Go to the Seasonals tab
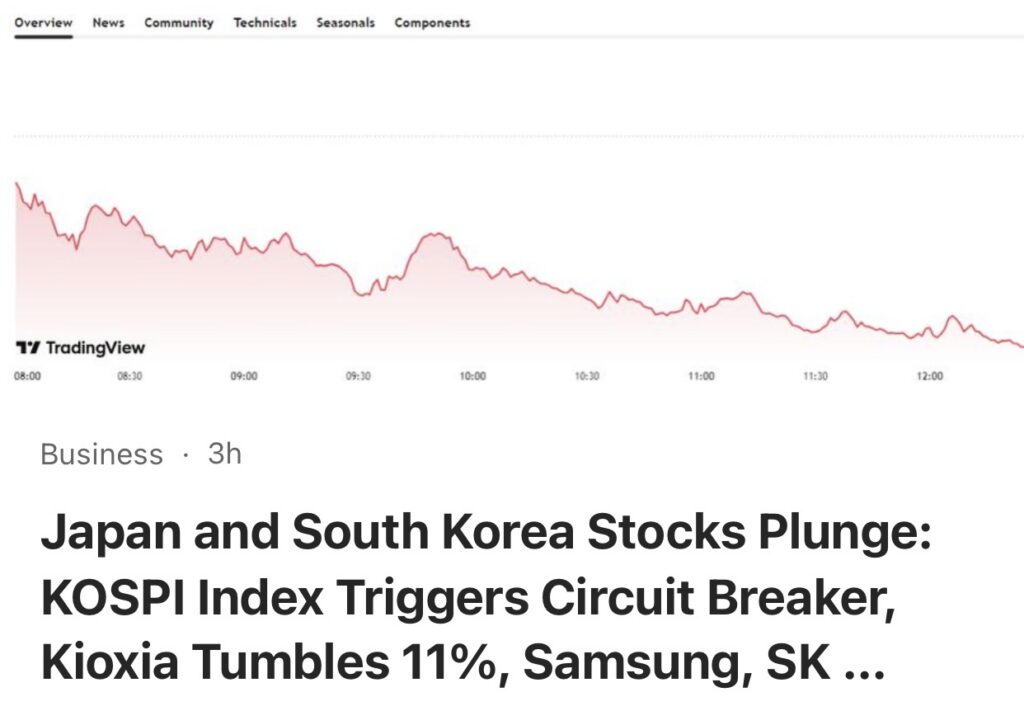 click(345, 23)
